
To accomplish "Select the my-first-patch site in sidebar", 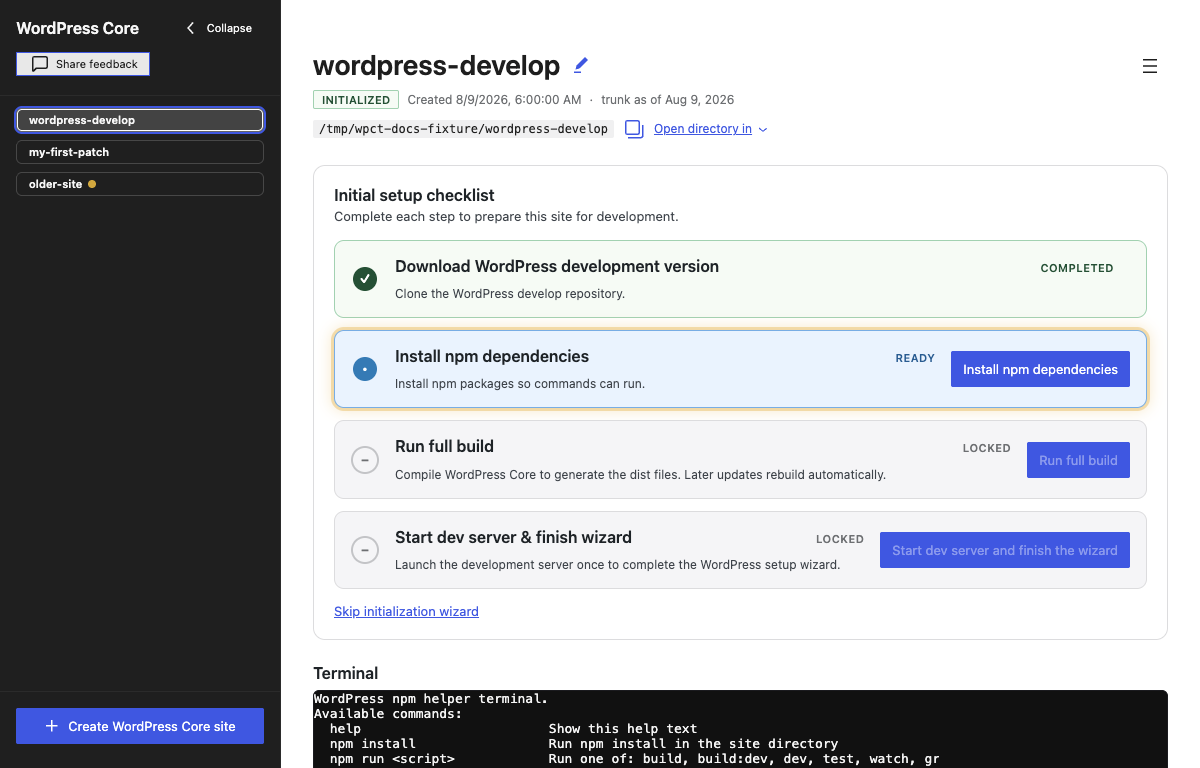I will point(140,152).
